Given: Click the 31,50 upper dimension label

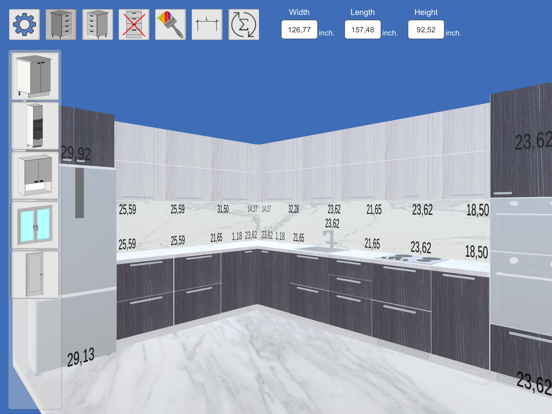Looking at the screenshot, I should pos(223,209).
